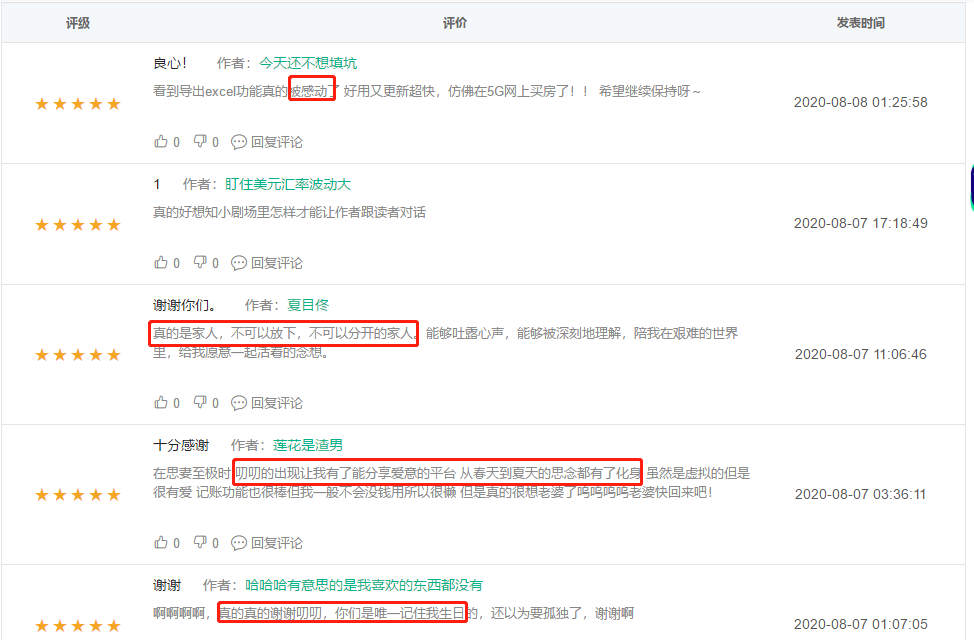This screenshot has width=974, height=640.
Task: Dislike the review by 今天还不想填坑
Action: 200,141
